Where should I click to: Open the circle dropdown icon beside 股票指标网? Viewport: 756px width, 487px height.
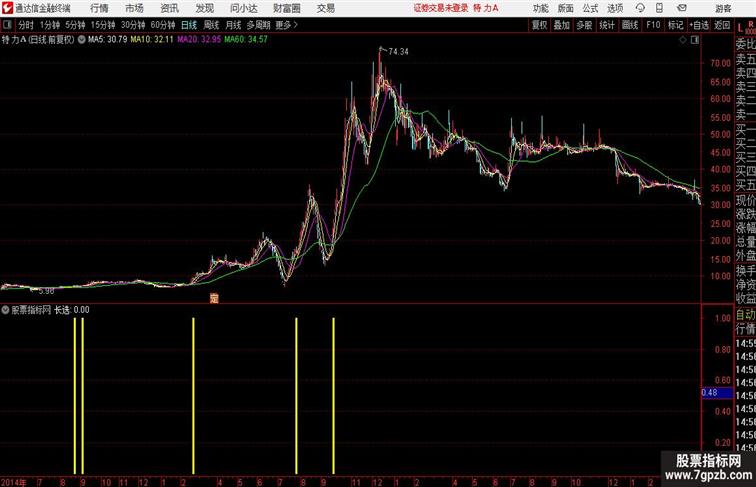[x=5, y=310]
